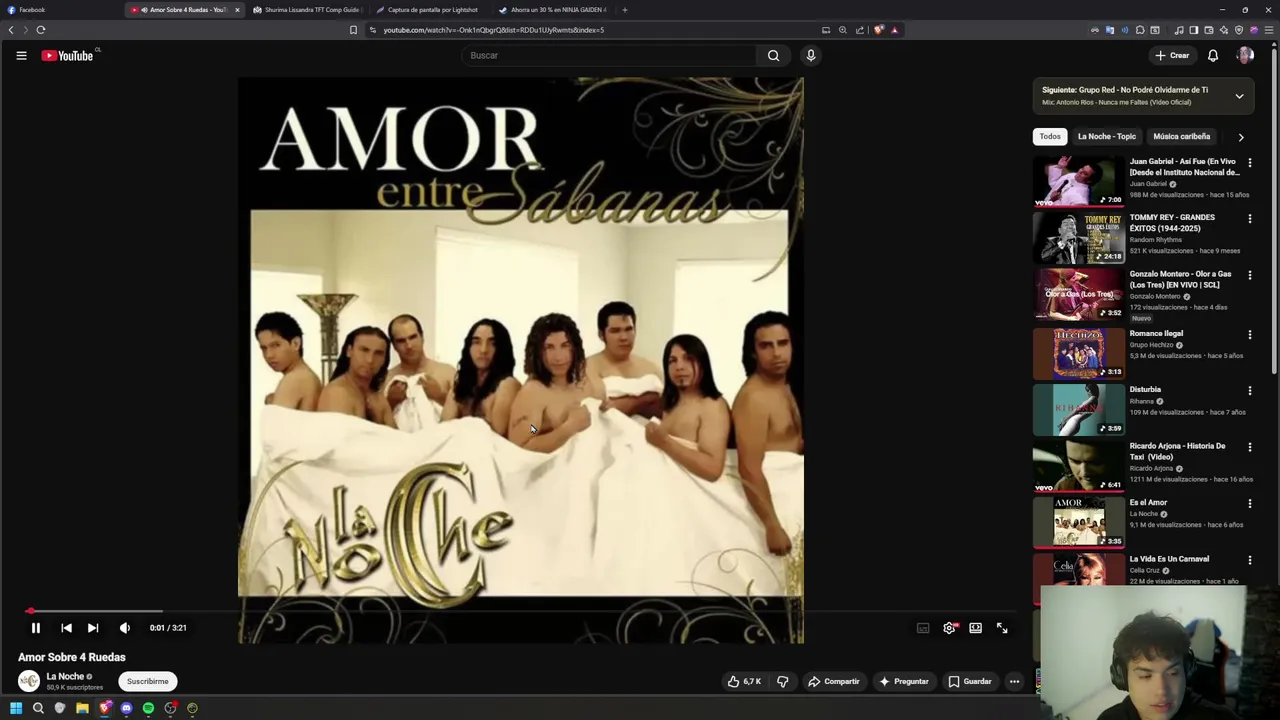
Task: Open the Romance Ilegal video thumbnail
Action: pyautogui.click(x=1079, y=353)
